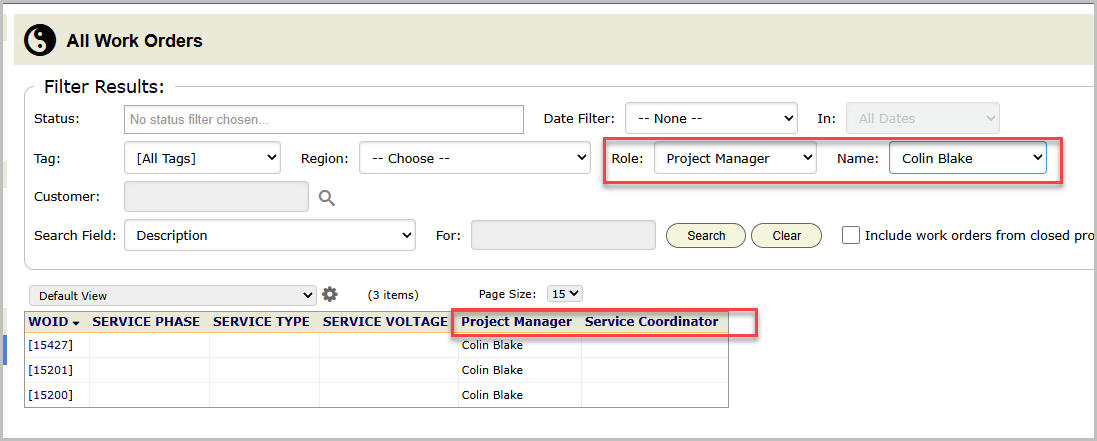This screenshot has width=1097, height=441.
Task: Expand the Search Field dropdown showing Description
Action: pyautogui.click(x=270, y=235)
